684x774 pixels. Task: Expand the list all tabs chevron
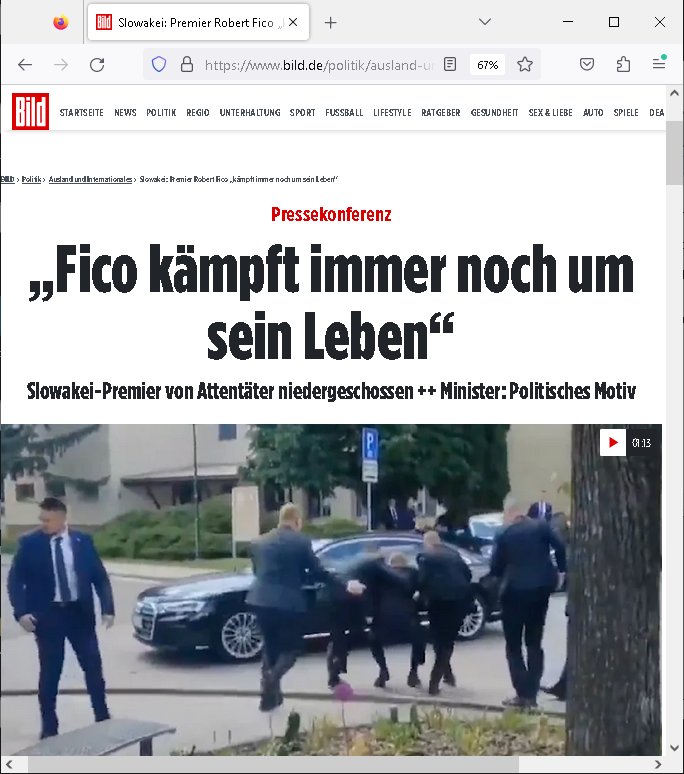pyautogui.click(x=485, y=22)
